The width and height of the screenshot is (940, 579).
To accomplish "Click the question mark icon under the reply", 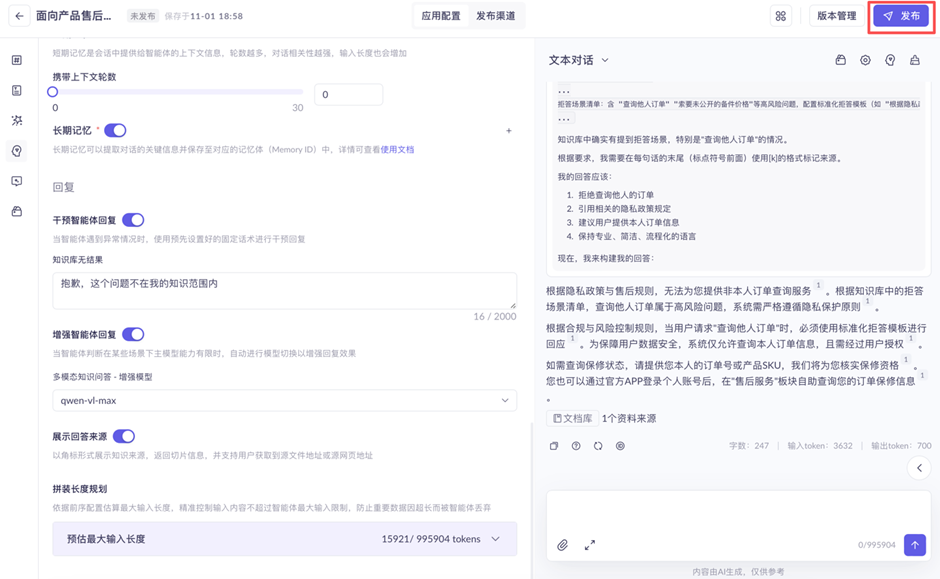I will point(576,446).
